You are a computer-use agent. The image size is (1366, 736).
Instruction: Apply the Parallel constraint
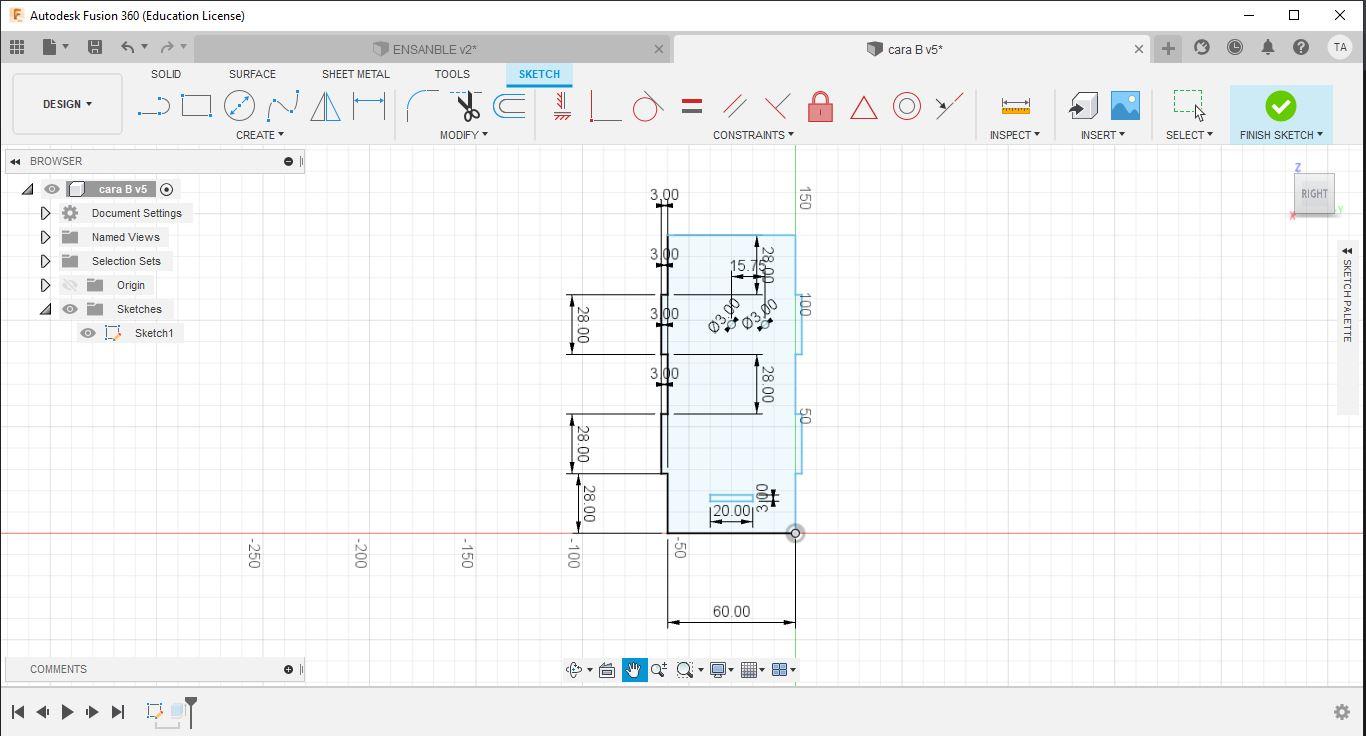(735, 106)
